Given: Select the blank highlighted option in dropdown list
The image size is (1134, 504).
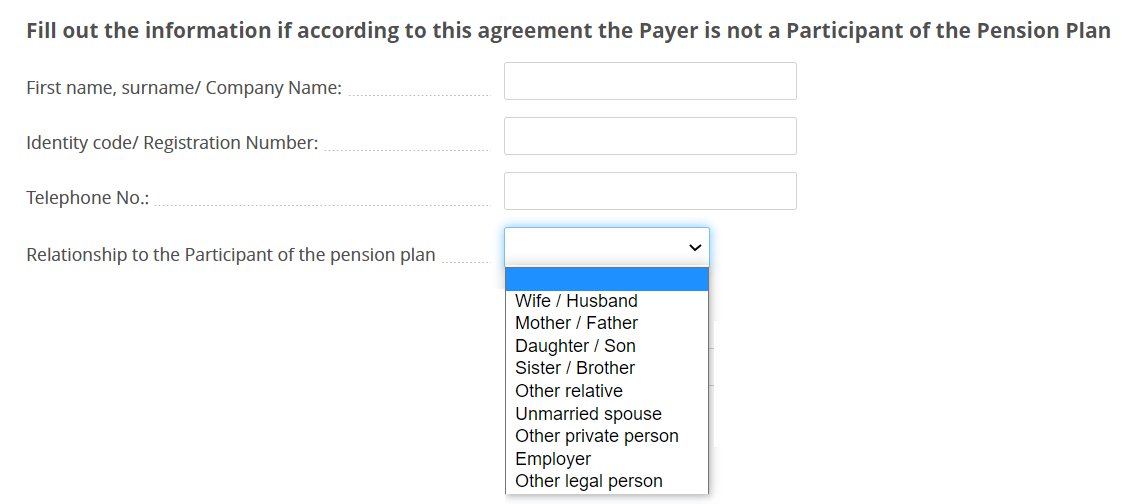Looking at the screenshot, I should 607,279.
